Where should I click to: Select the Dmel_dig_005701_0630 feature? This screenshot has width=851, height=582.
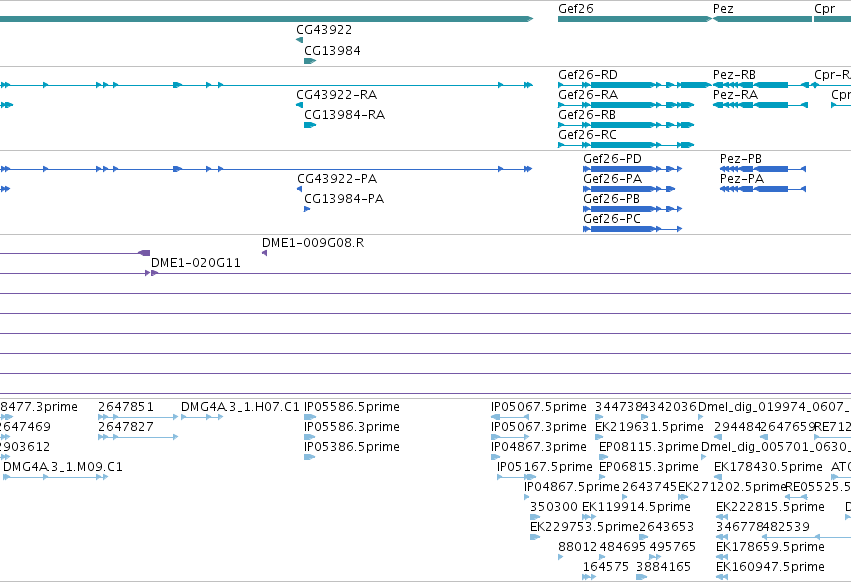(704, 457)
